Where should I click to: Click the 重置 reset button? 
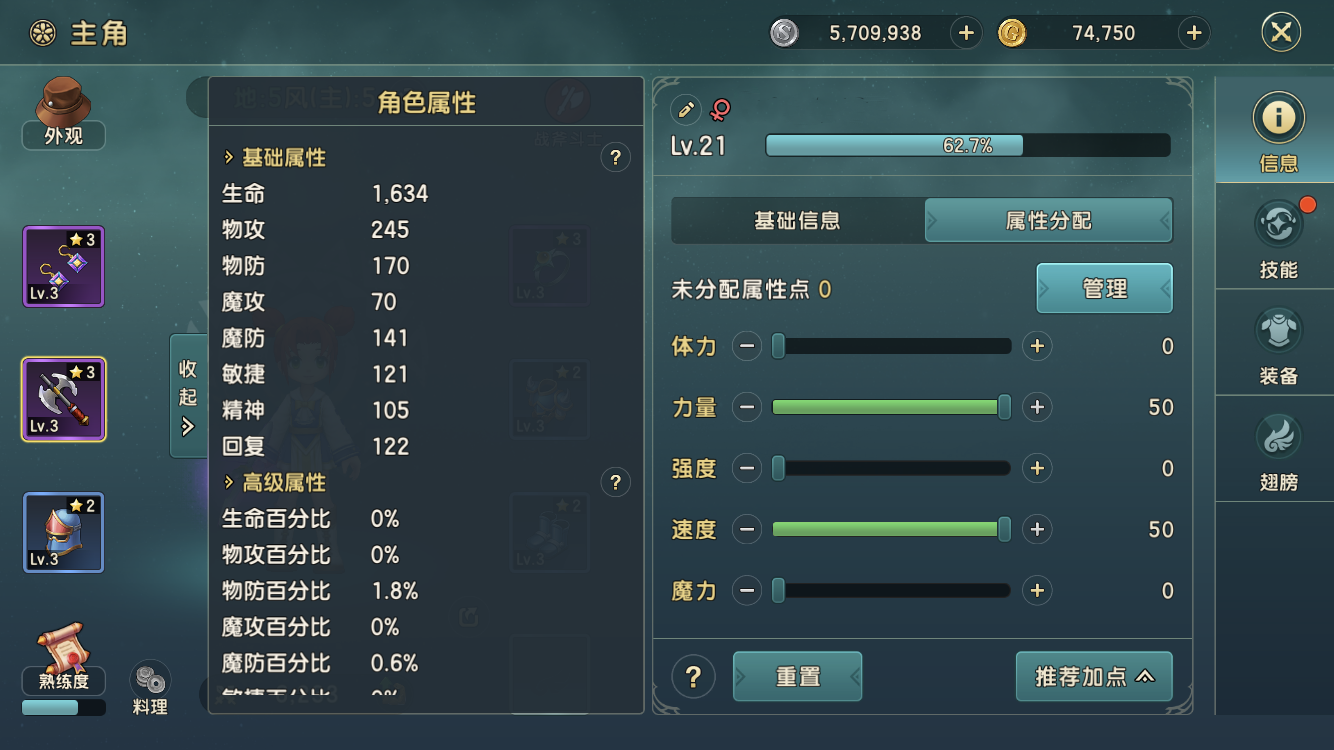click(x=797, y=677)
